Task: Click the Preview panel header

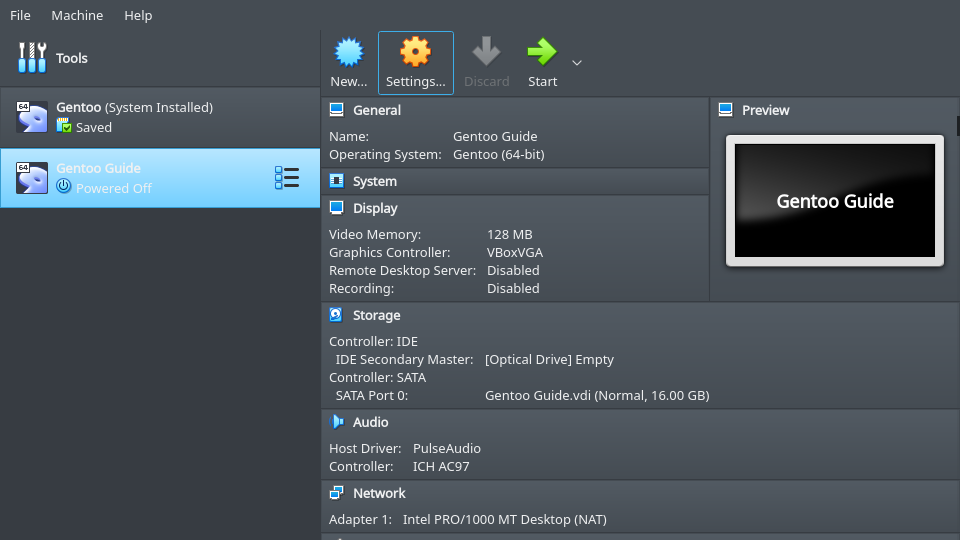Action: click(x=765, y=110)
